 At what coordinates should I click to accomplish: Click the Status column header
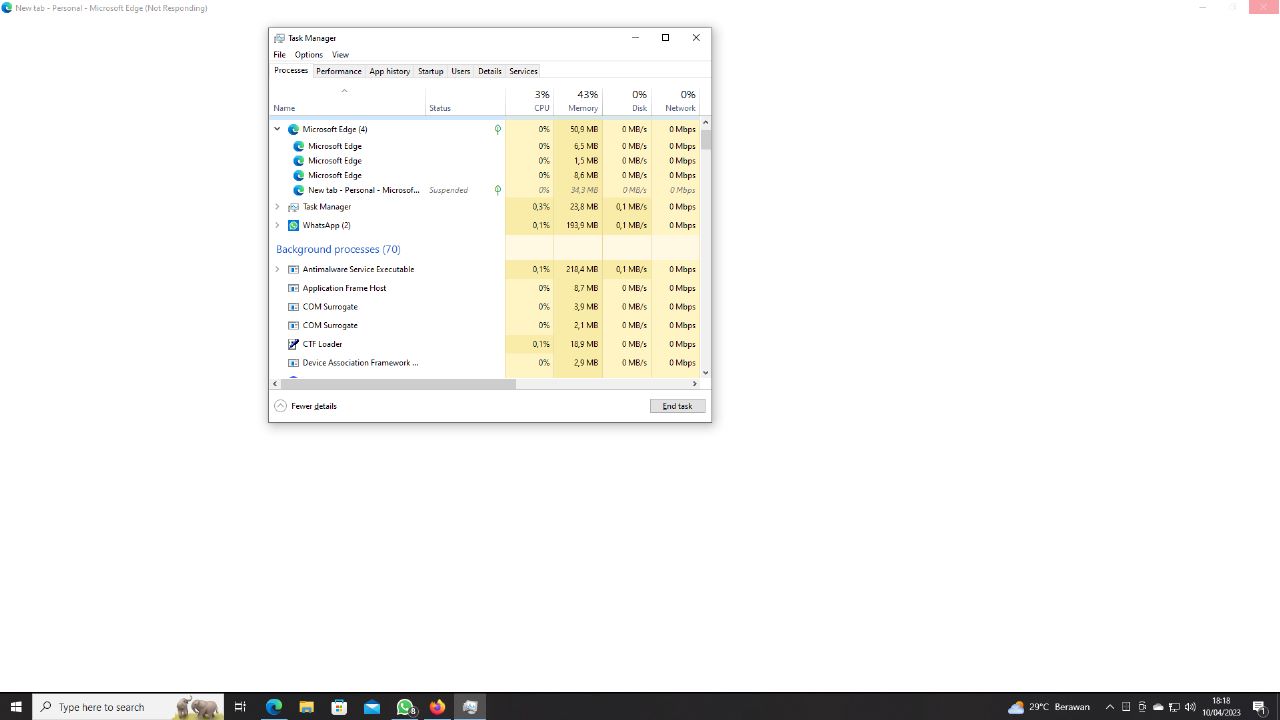(x=465, y=100)
